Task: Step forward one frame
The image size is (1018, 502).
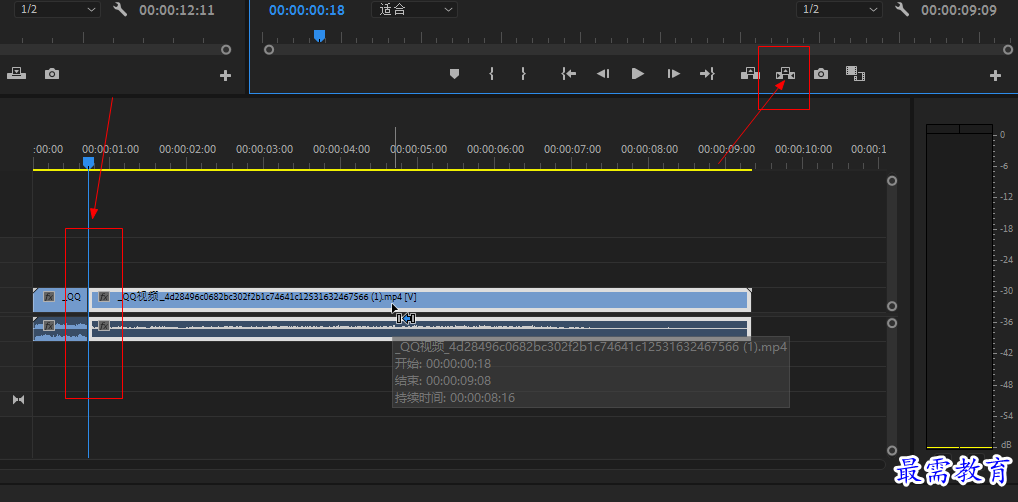Action: click(x=674, y=74)
